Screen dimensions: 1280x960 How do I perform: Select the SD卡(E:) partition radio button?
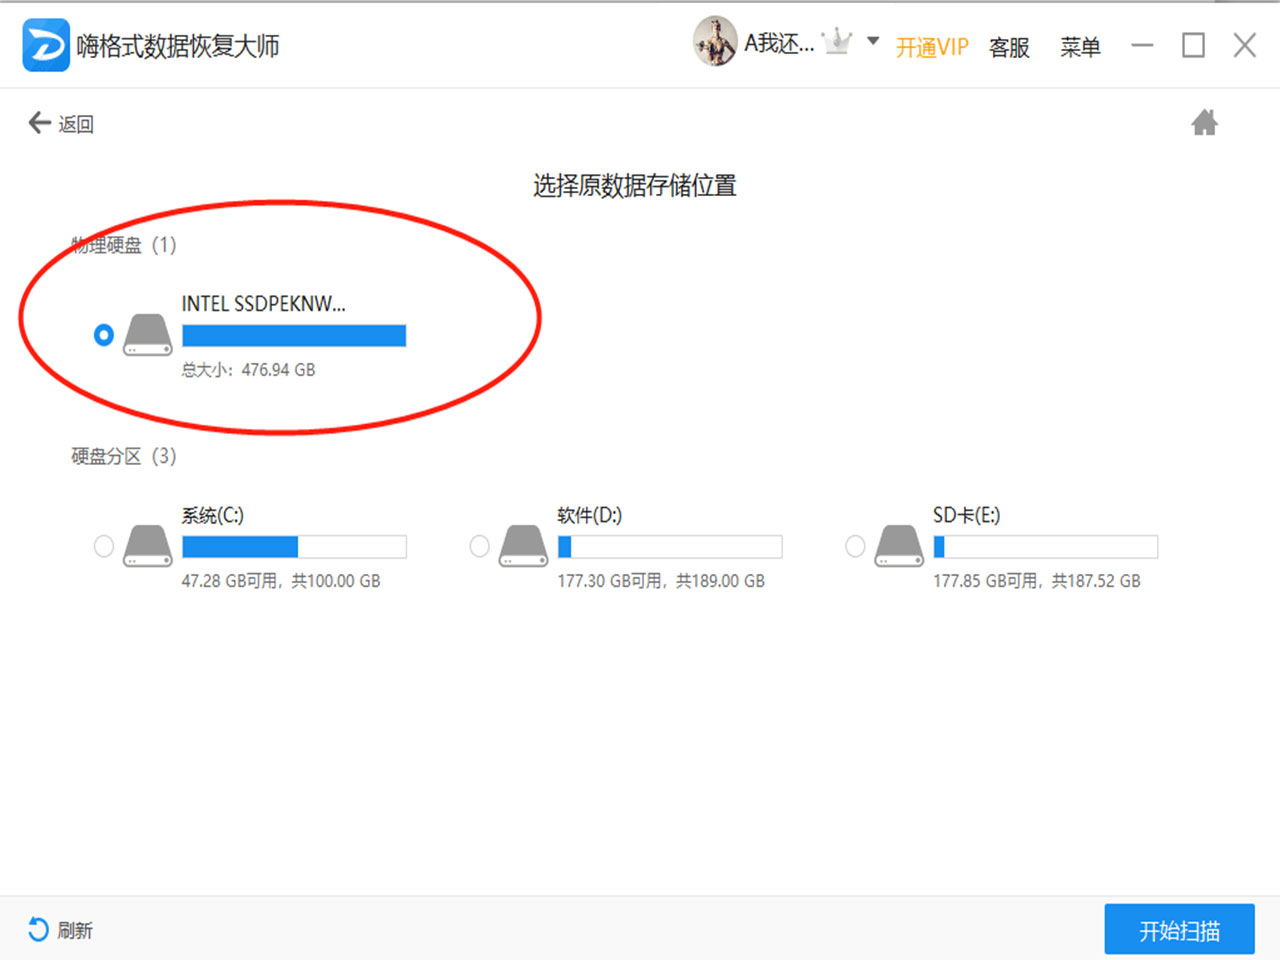855,546
